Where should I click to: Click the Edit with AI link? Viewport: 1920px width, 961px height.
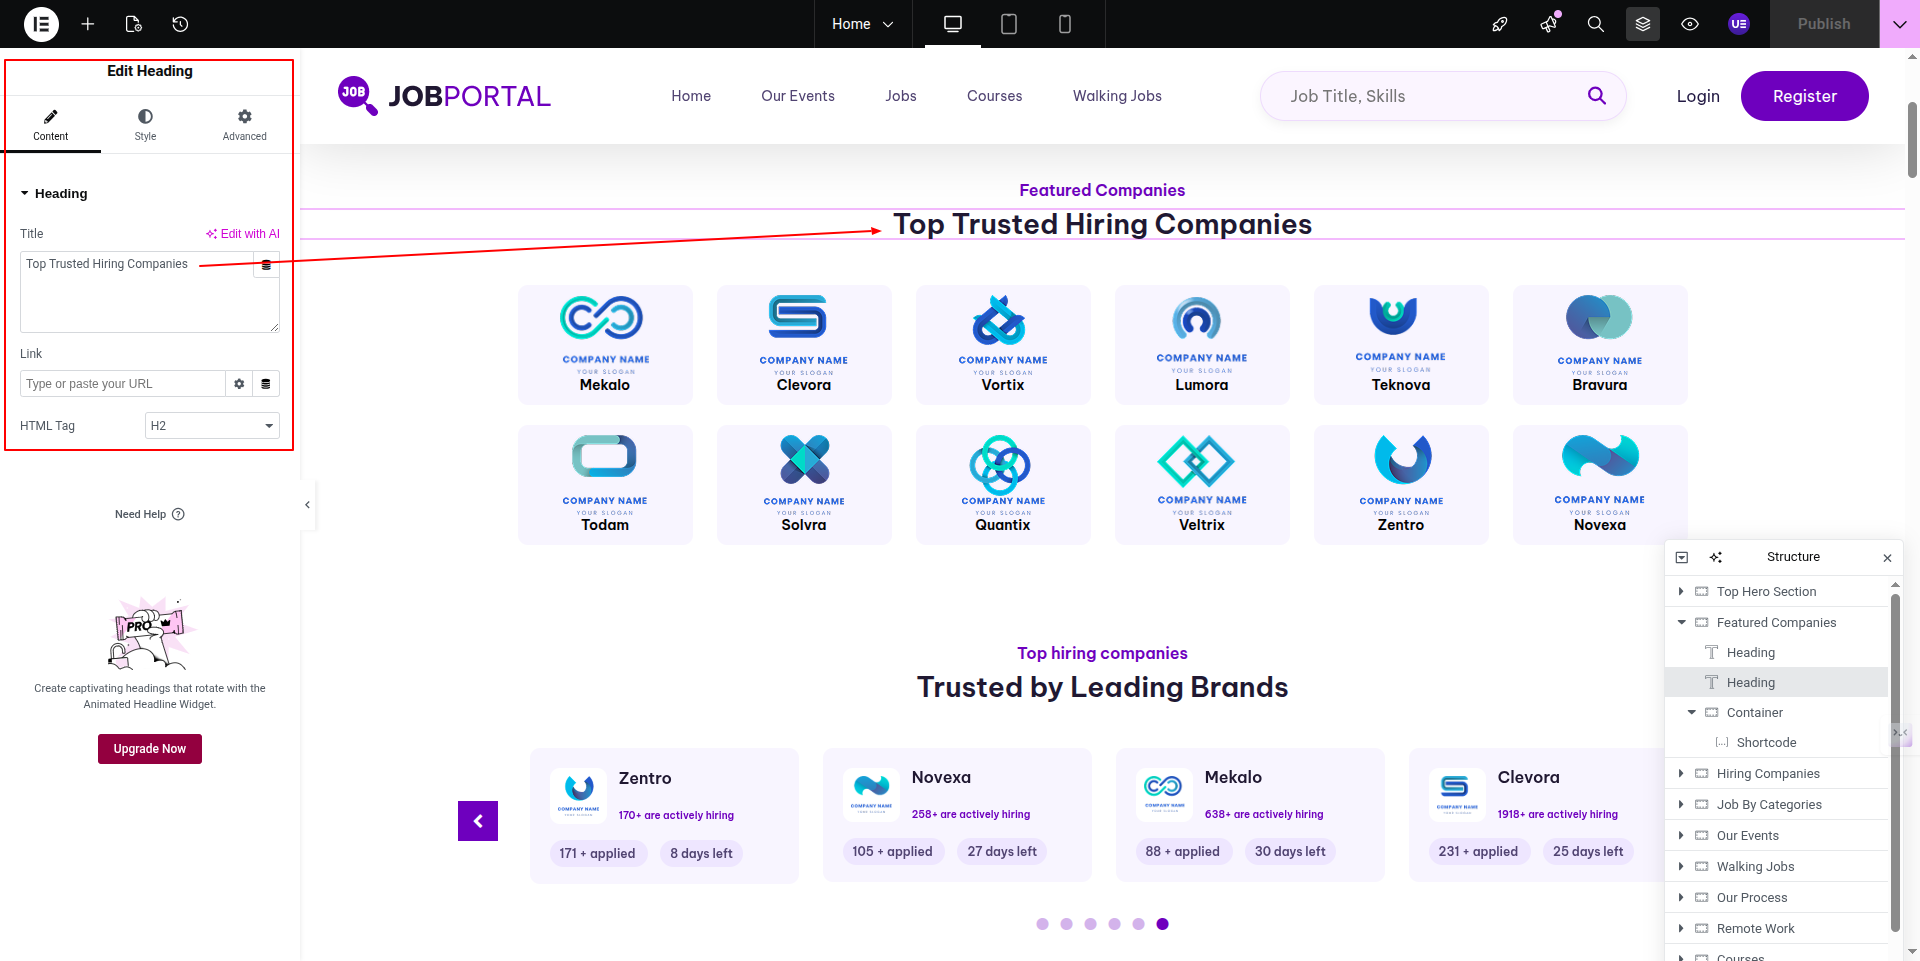pyautogui.click(x=243, y=234)
